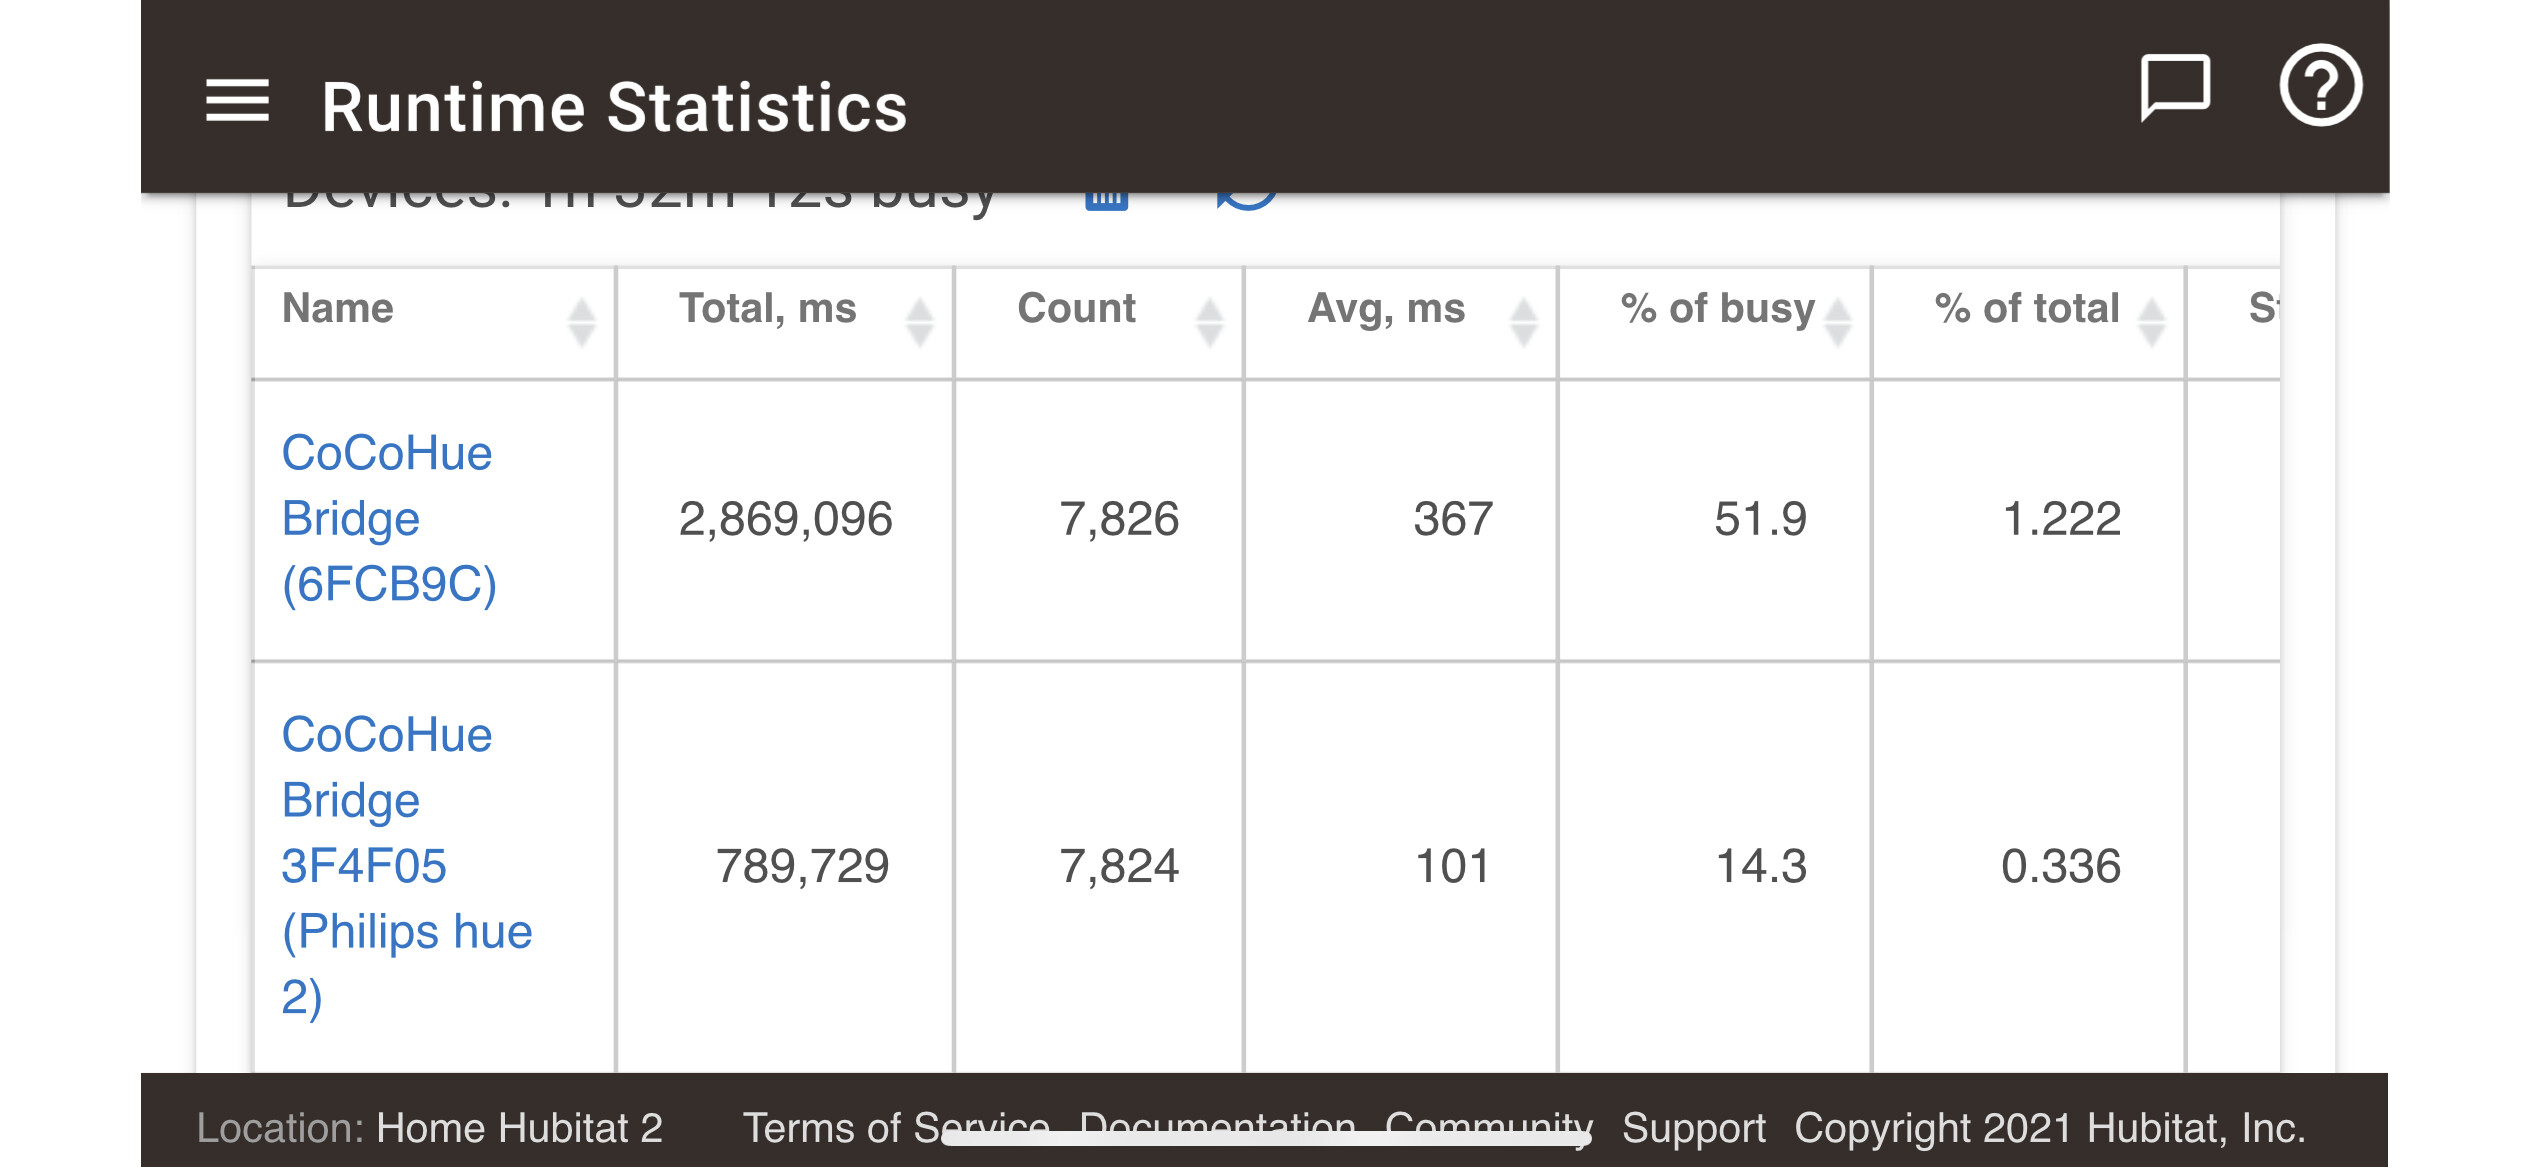Click Copyright 2021 Hubitat, Inc. text
The height and width of the screenshot is (1170, 2532).
pyautogui.click(x=2049, y=1128)
